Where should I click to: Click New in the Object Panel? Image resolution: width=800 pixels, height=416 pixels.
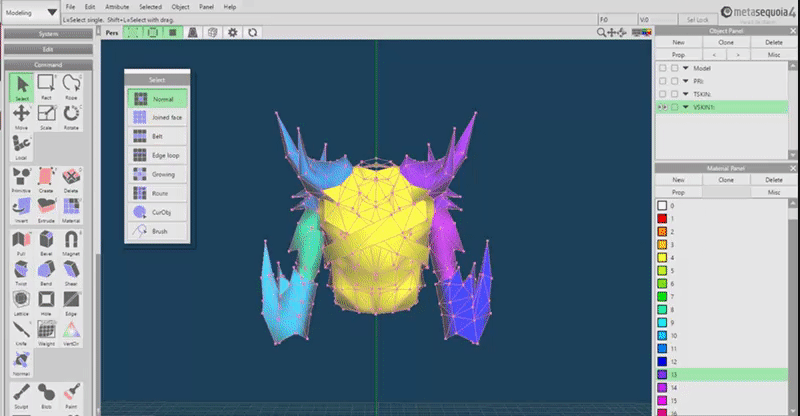[x=678, y=42]
